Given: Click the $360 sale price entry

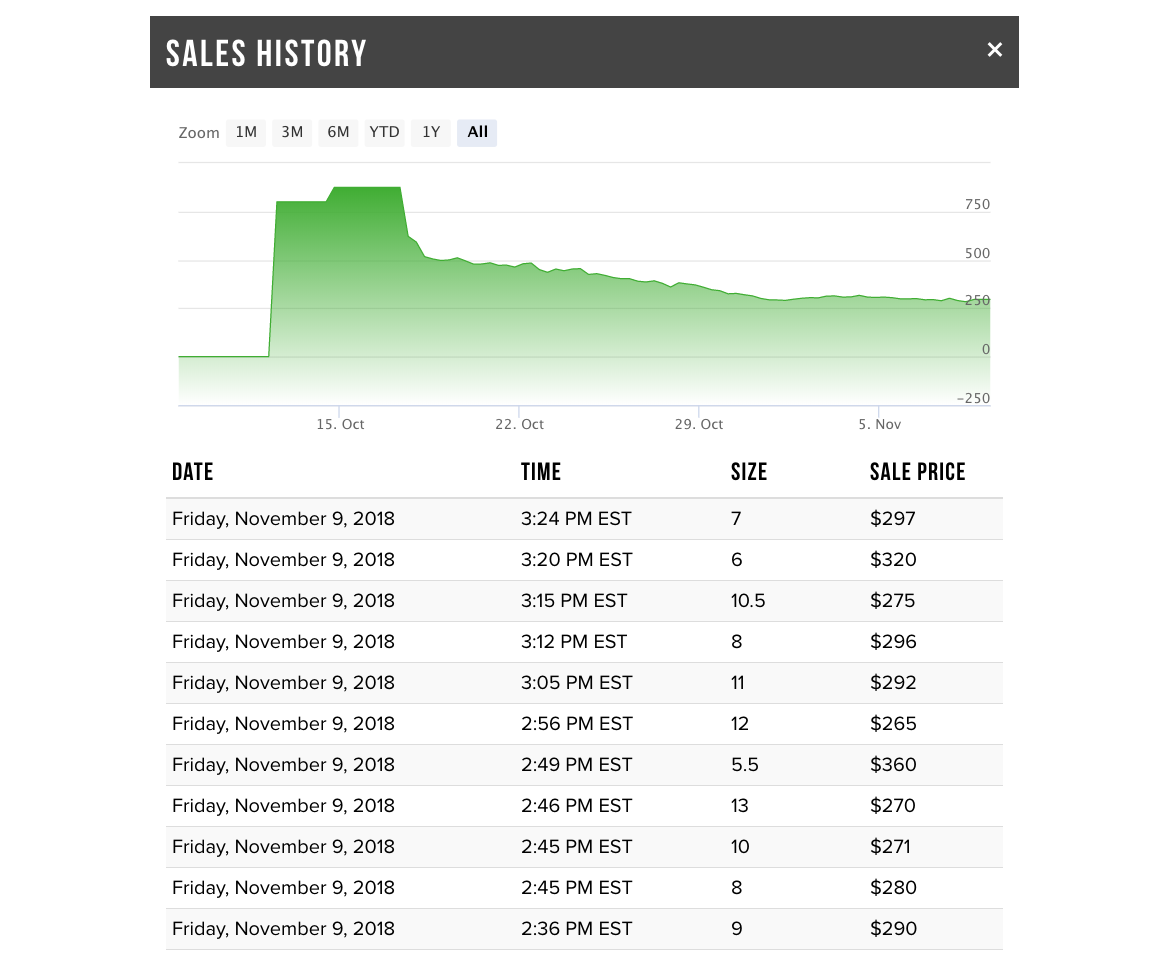Looking at the screenshot, I should [x=893, y=765].
